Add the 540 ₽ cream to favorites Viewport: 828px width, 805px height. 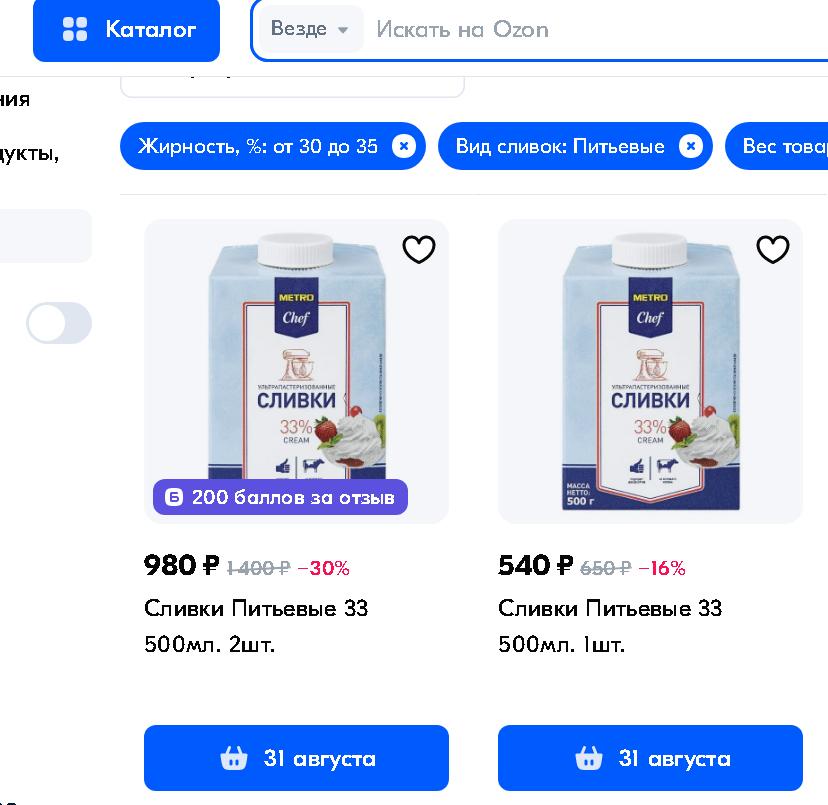(772, 249)
